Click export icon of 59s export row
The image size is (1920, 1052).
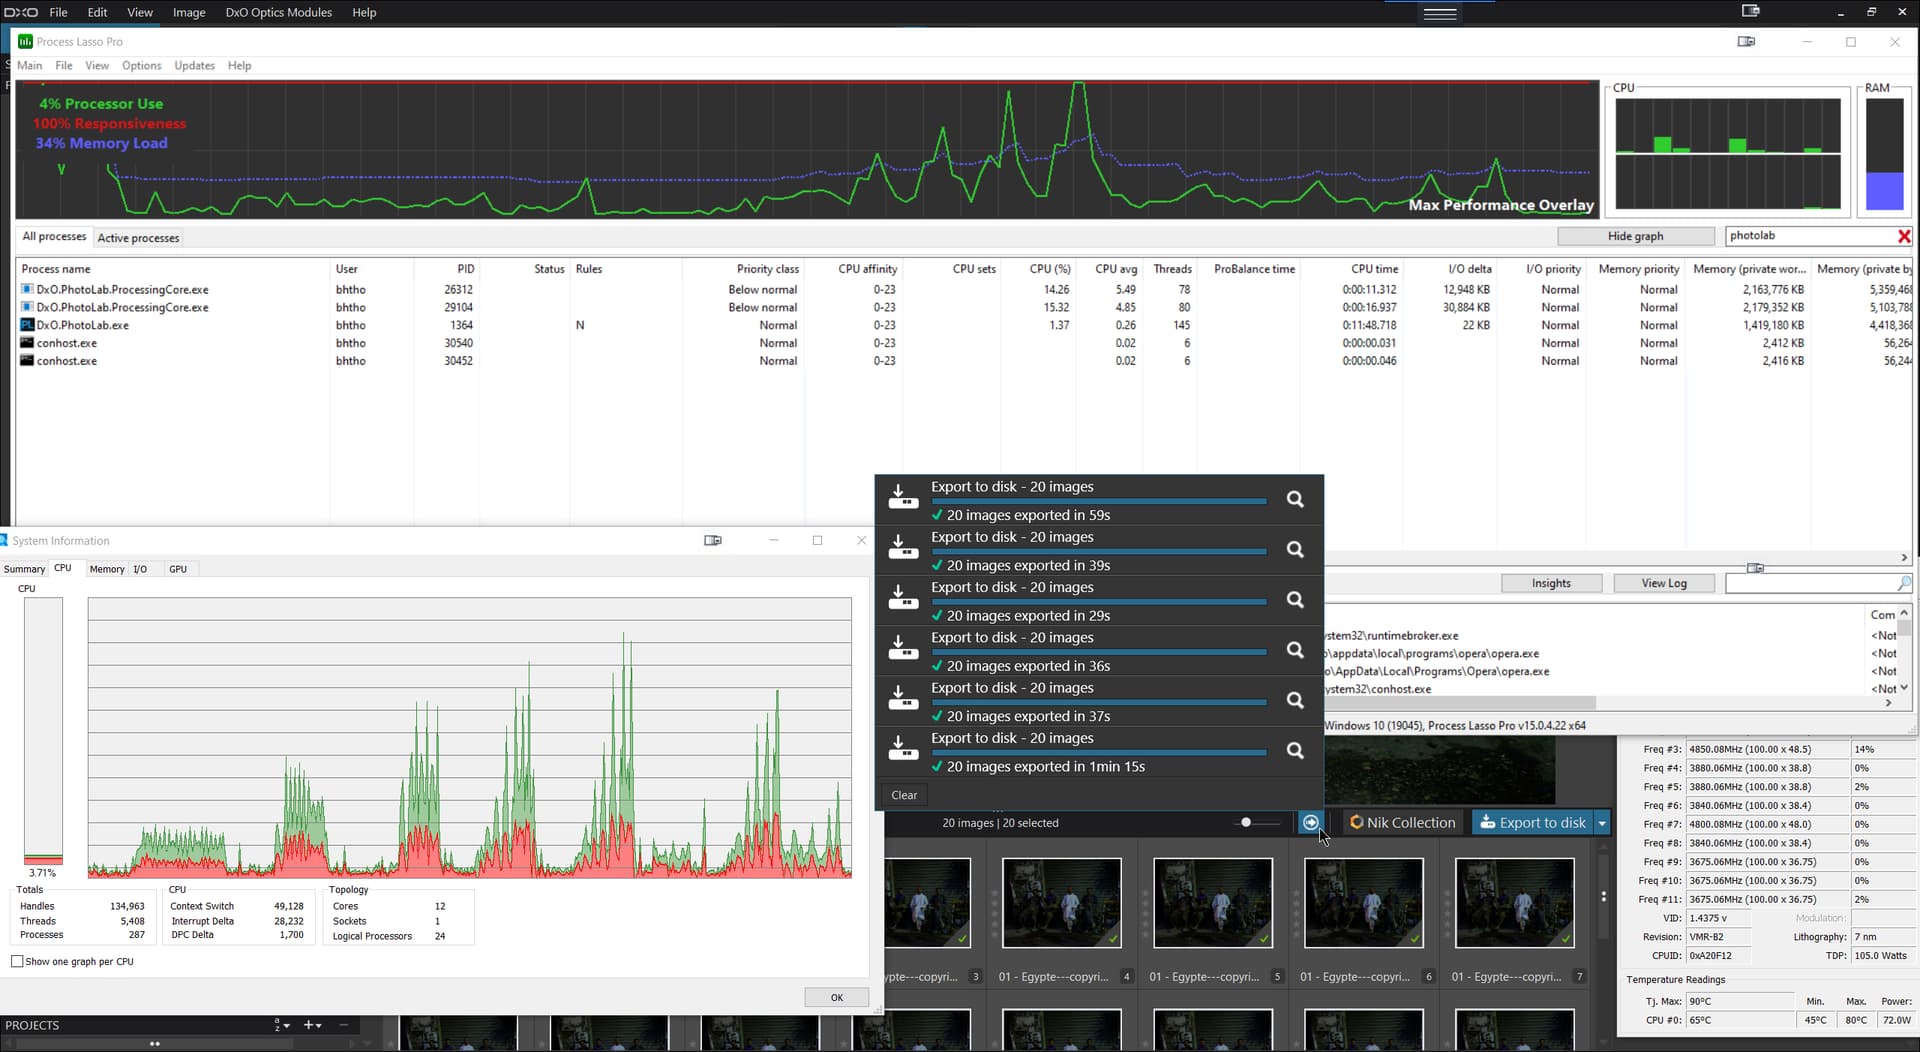tap(903, 497)
